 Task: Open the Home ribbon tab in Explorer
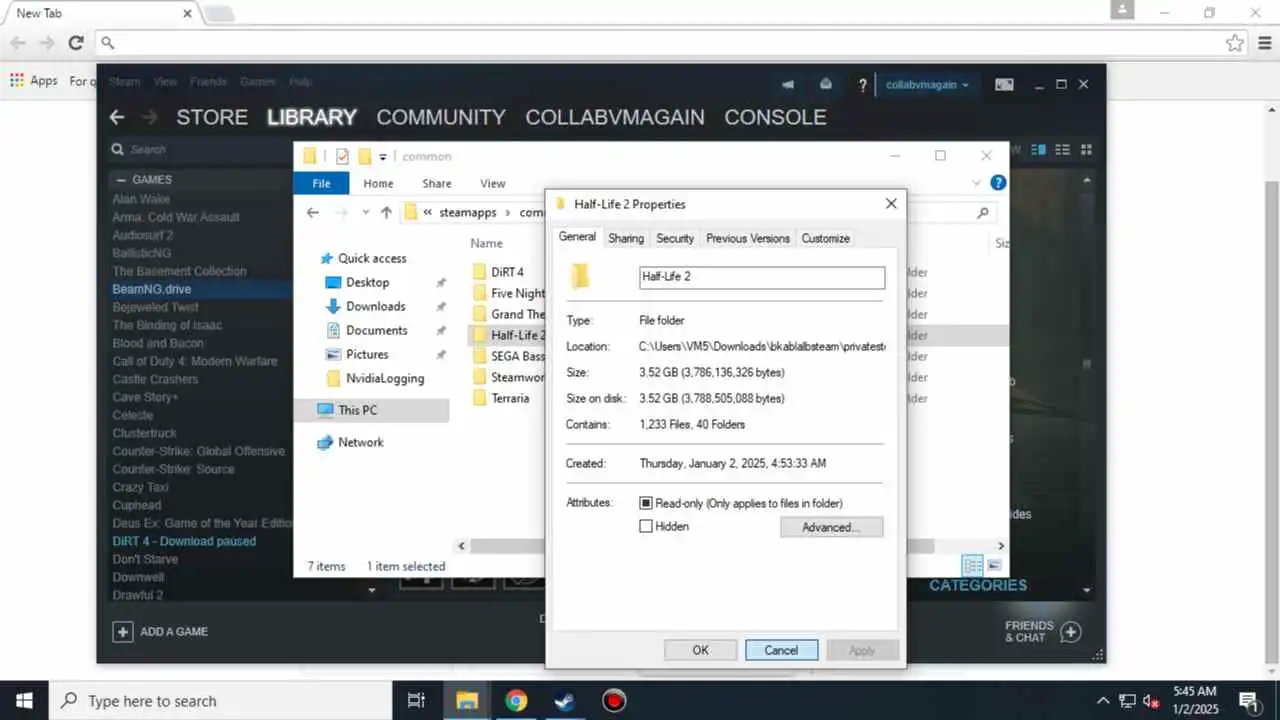tap(378, 183)
